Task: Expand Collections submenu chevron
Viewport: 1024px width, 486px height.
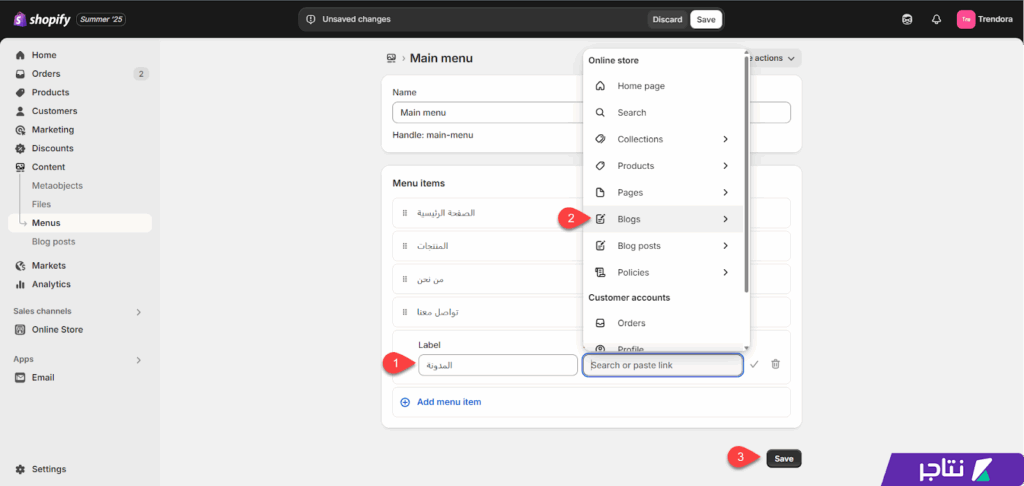Action: [x=726, y=139]
